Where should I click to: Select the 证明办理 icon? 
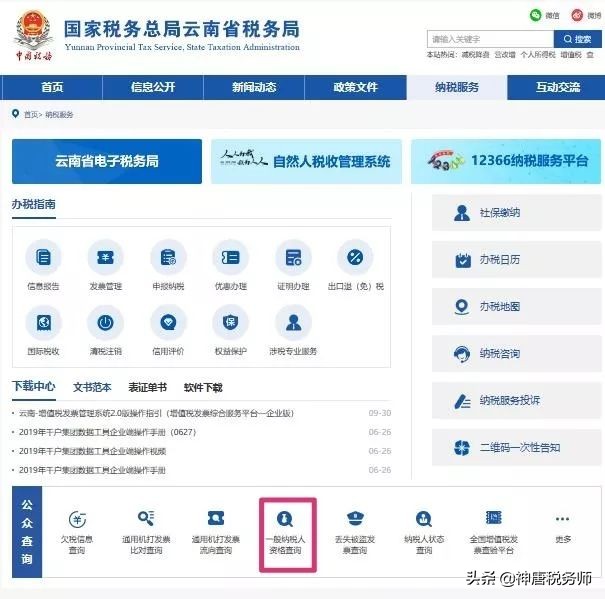pos(293,257)
